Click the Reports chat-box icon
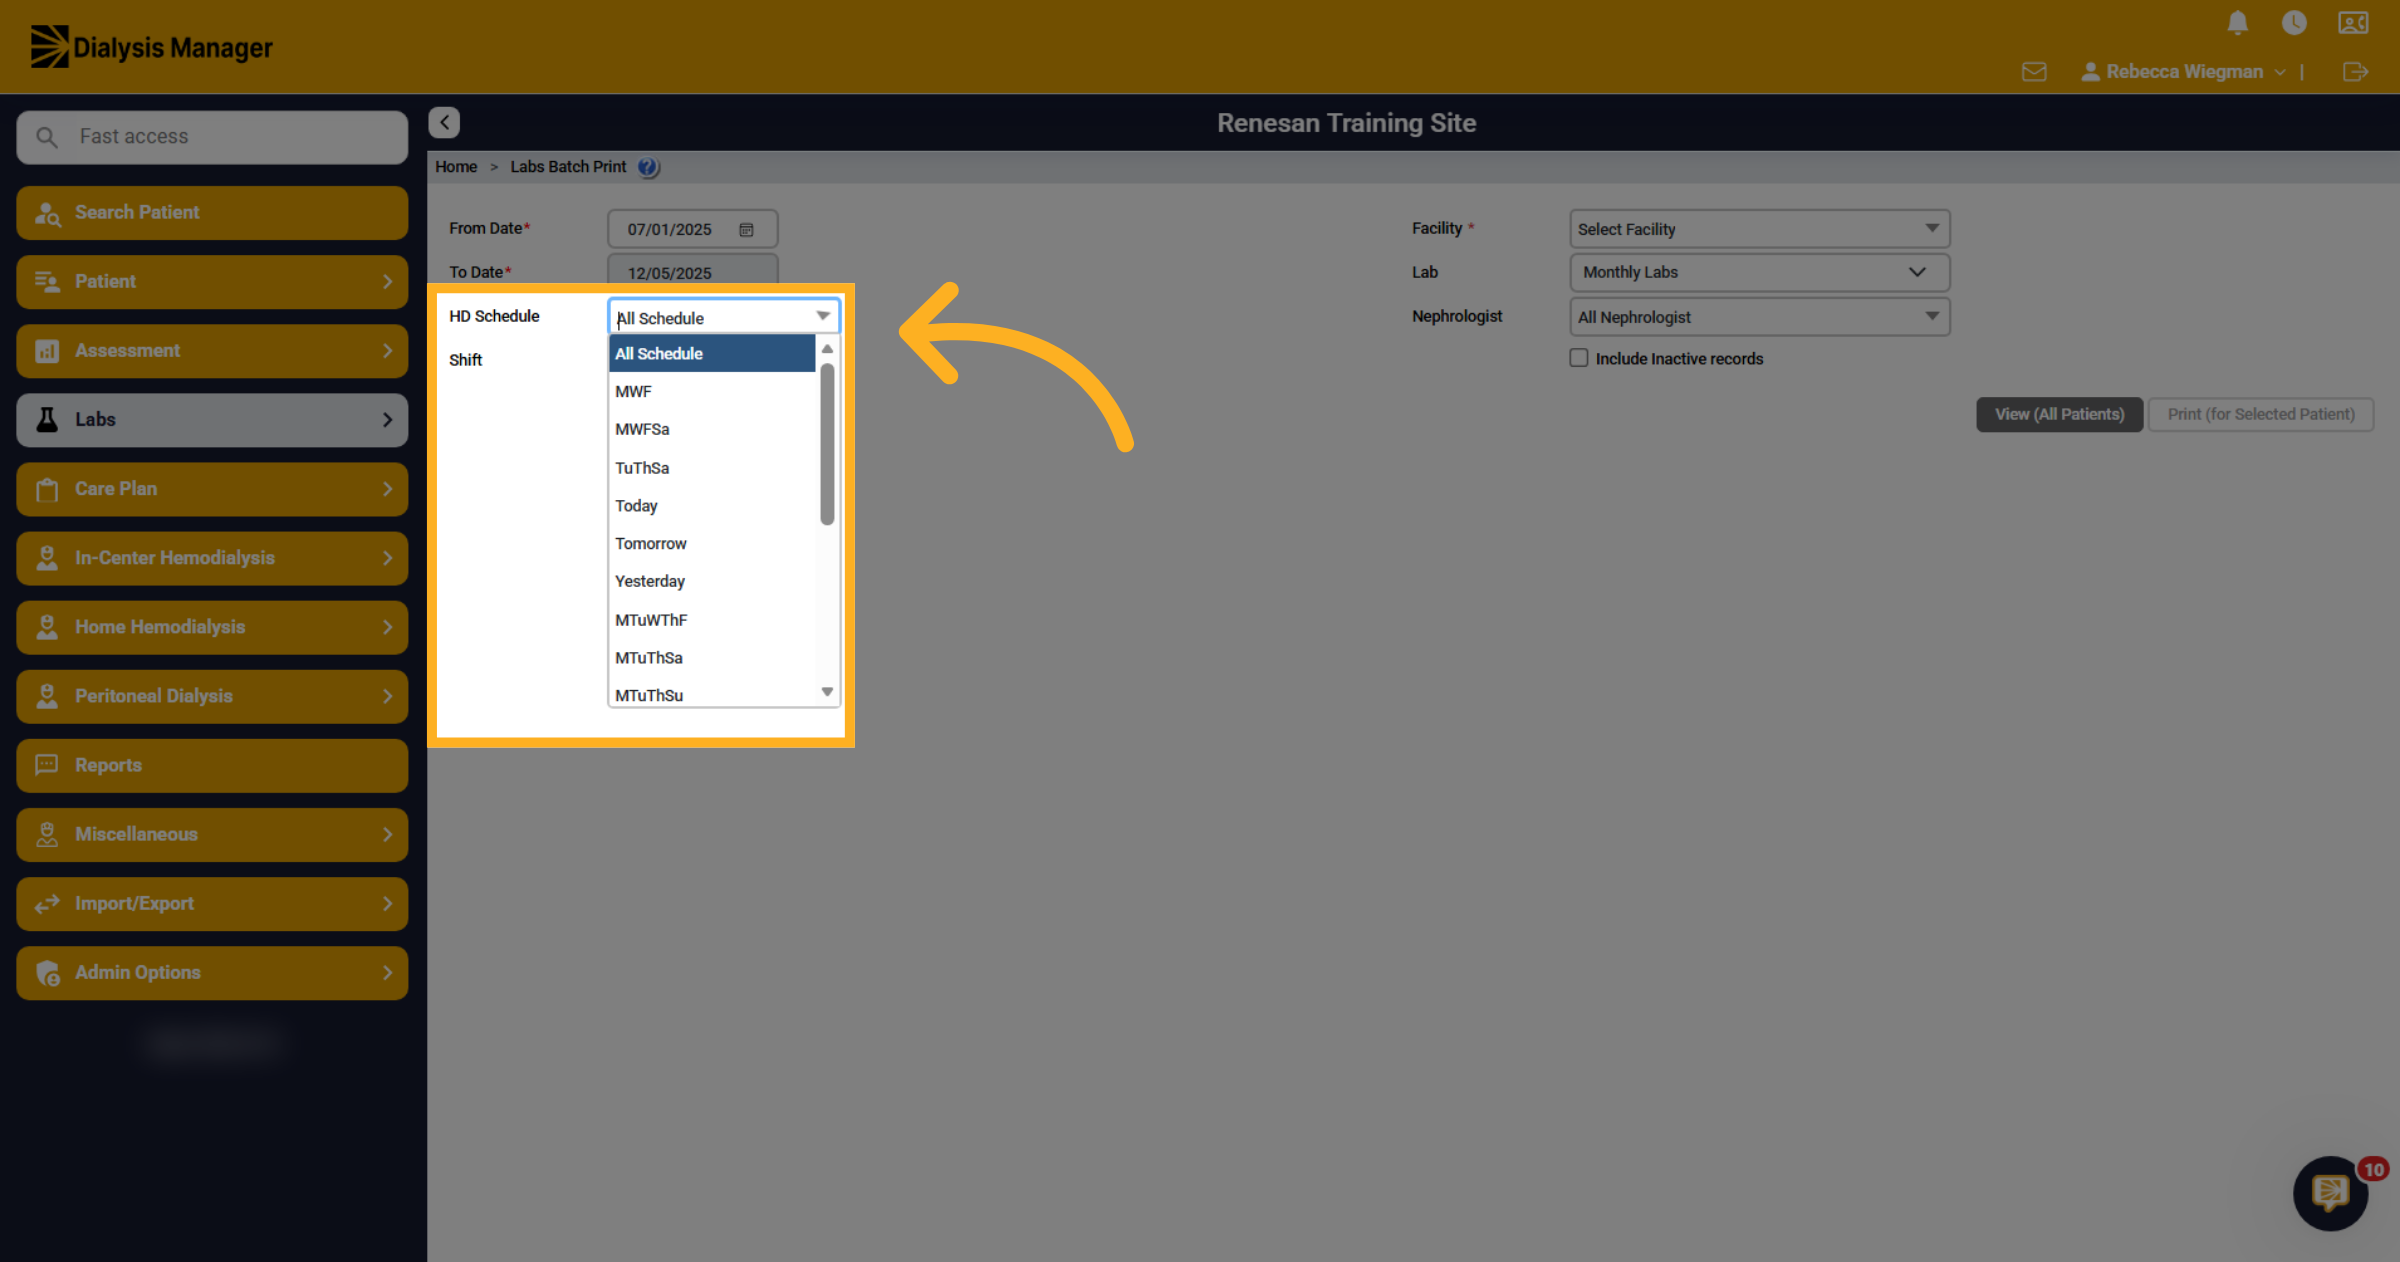This screenshot has width=2400, height=1262. click(x=47, y=765)
